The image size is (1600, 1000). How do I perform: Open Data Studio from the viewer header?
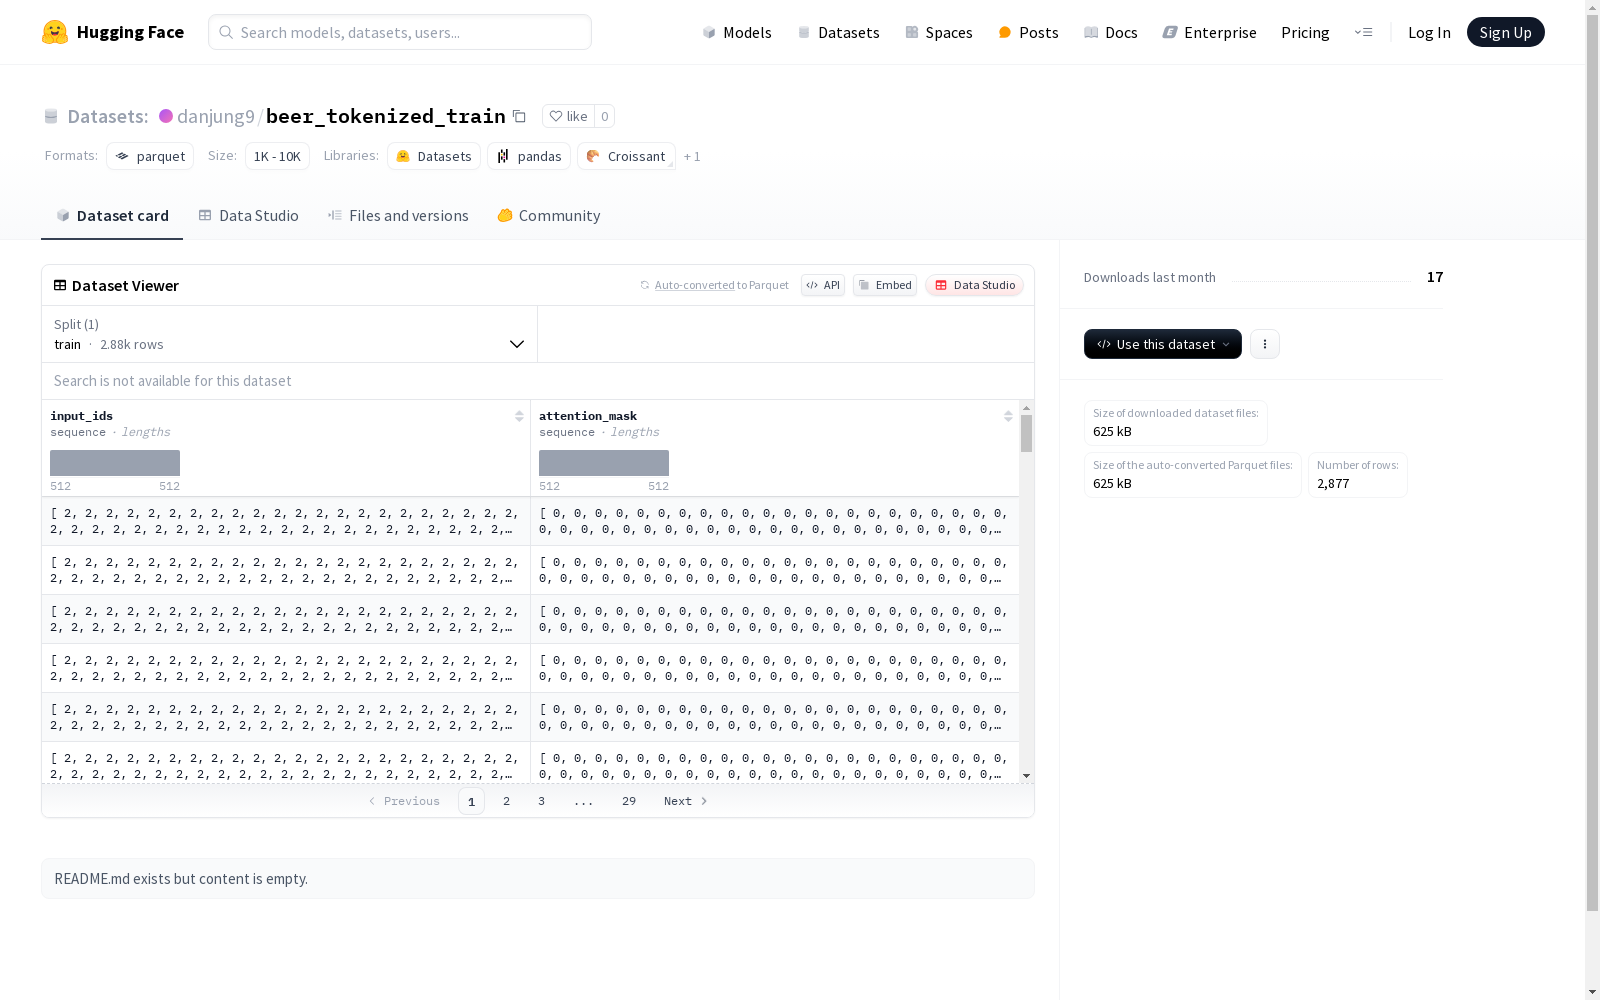coord(974,285)
